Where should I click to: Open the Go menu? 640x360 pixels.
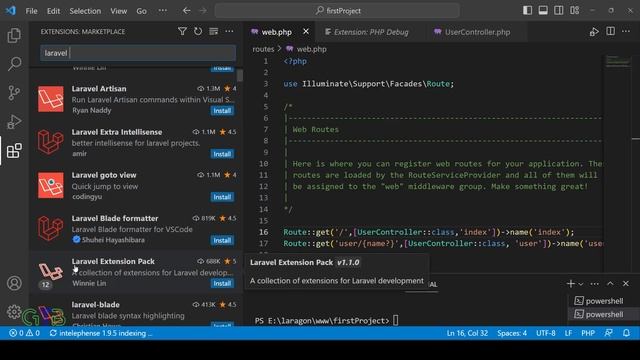(141, 11)
